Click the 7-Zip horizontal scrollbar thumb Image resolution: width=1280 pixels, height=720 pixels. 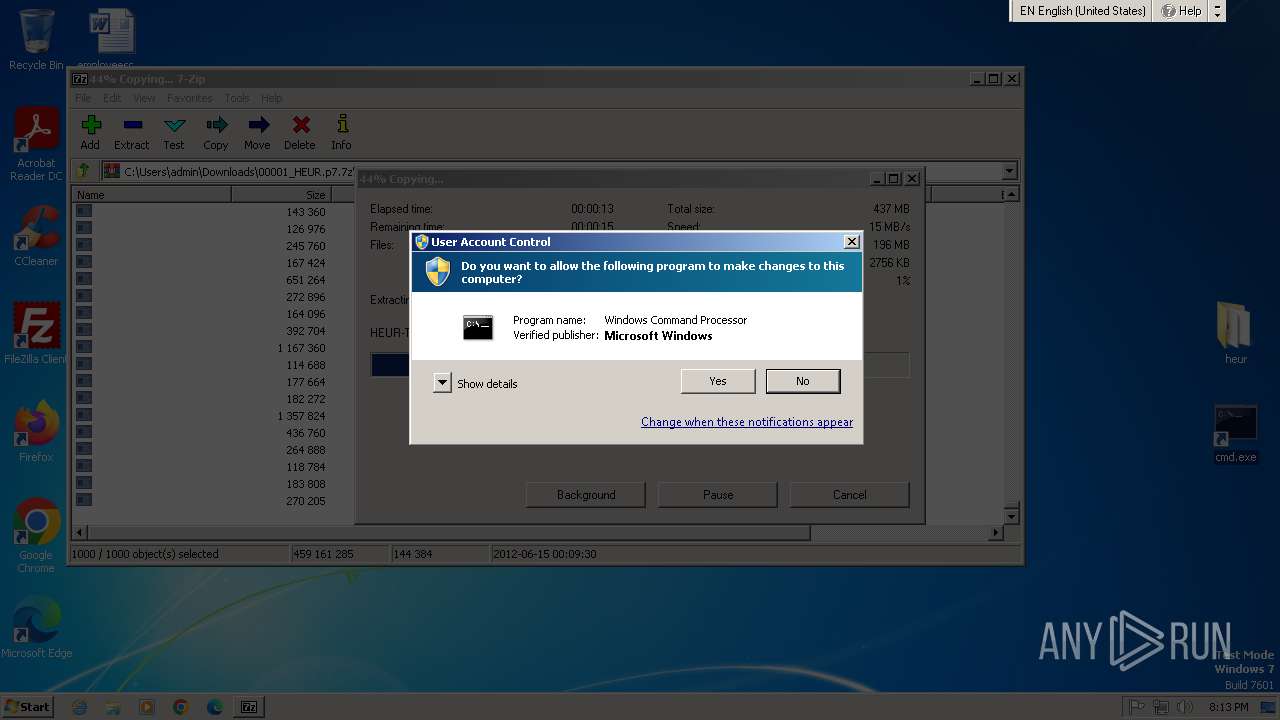tap(449, 533)
